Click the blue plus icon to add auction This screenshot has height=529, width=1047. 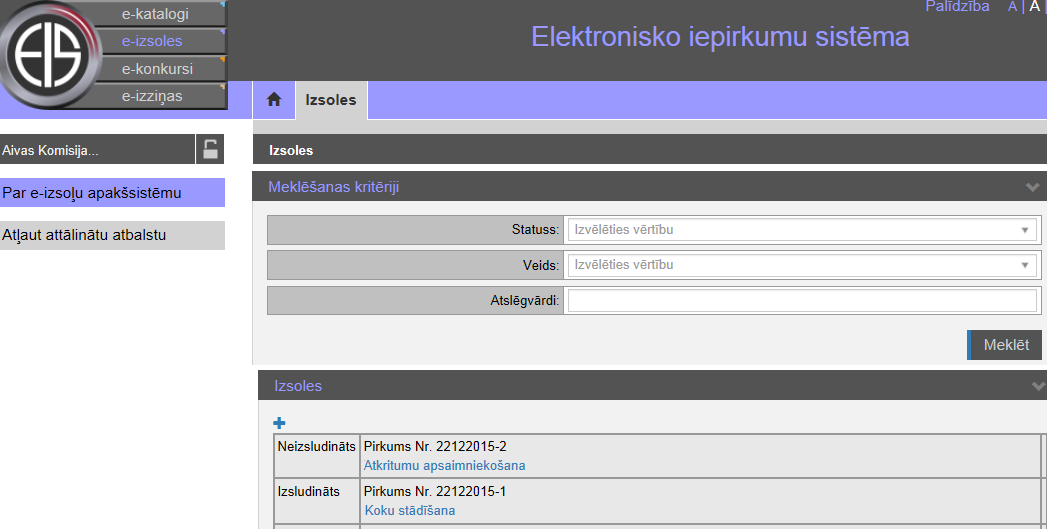click(279, 424)
